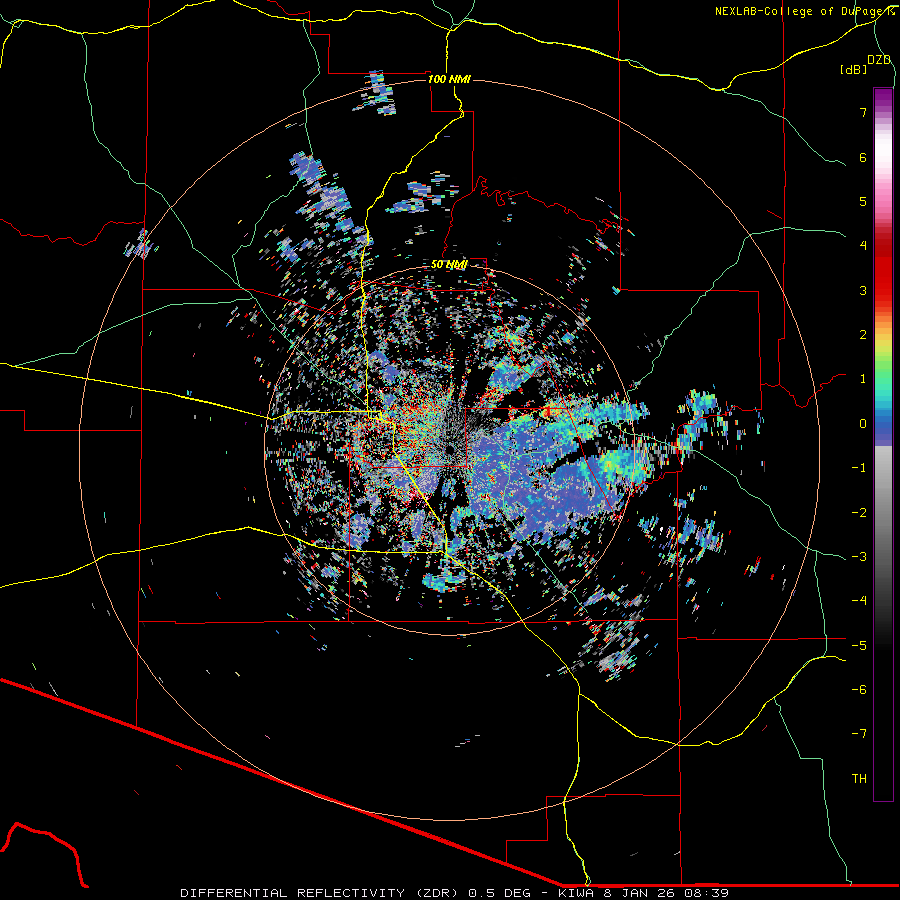The height and width of the screenshot is (900, 900).
Task: Click the DZD [dB] legend title
Action: coord(867,64)
